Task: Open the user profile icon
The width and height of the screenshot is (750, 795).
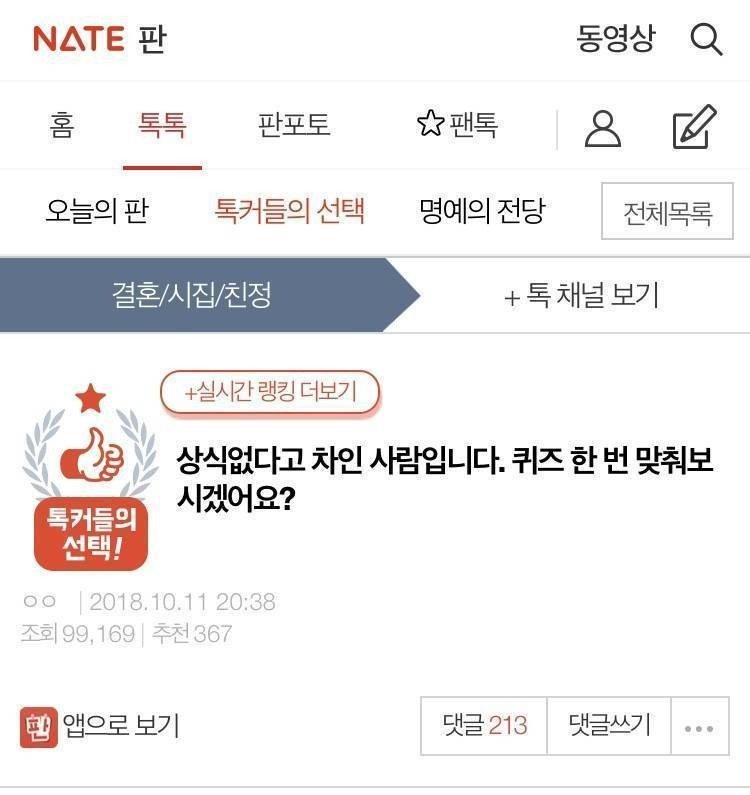Action: click(602, 129)
